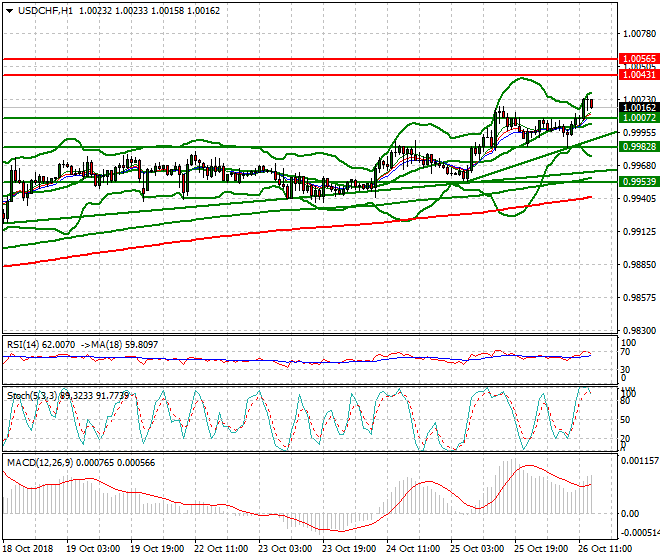
Task: Click the 26 Oct 11:00 time label
Action: point(605,549)
